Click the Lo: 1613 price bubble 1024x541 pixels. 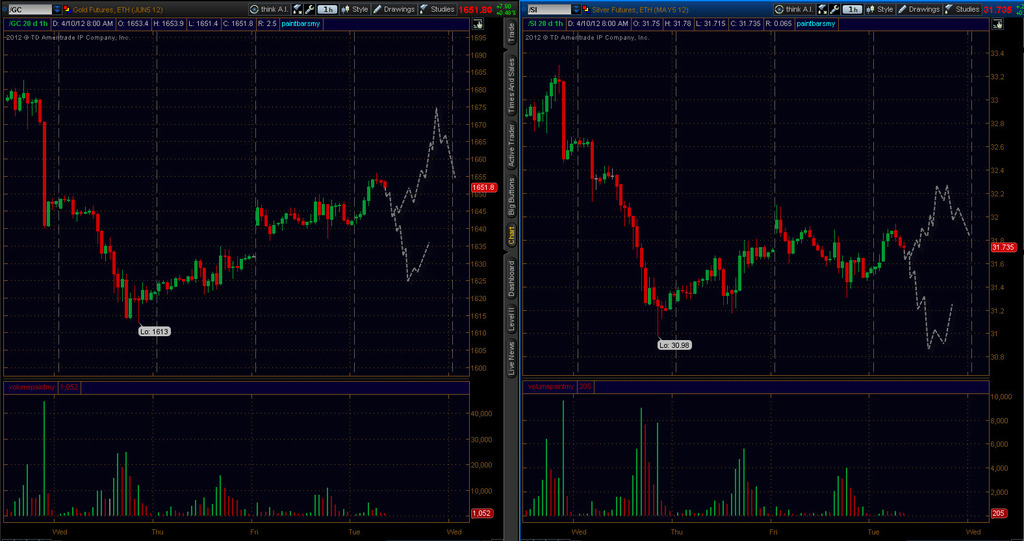154,331
